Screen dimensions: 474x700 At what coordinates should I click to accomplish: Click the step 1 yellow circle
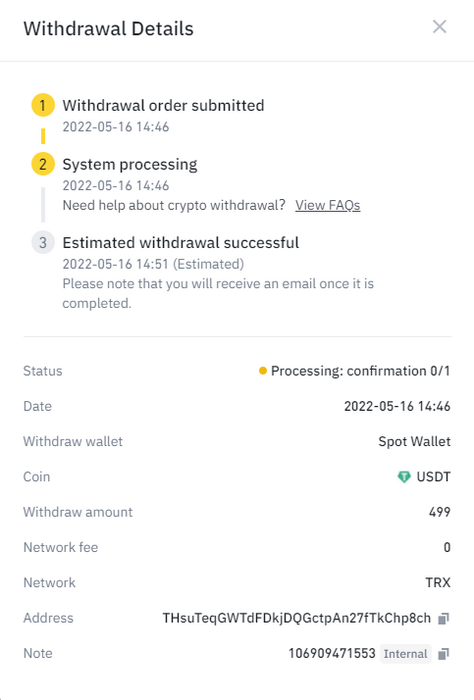pos(43,105)
